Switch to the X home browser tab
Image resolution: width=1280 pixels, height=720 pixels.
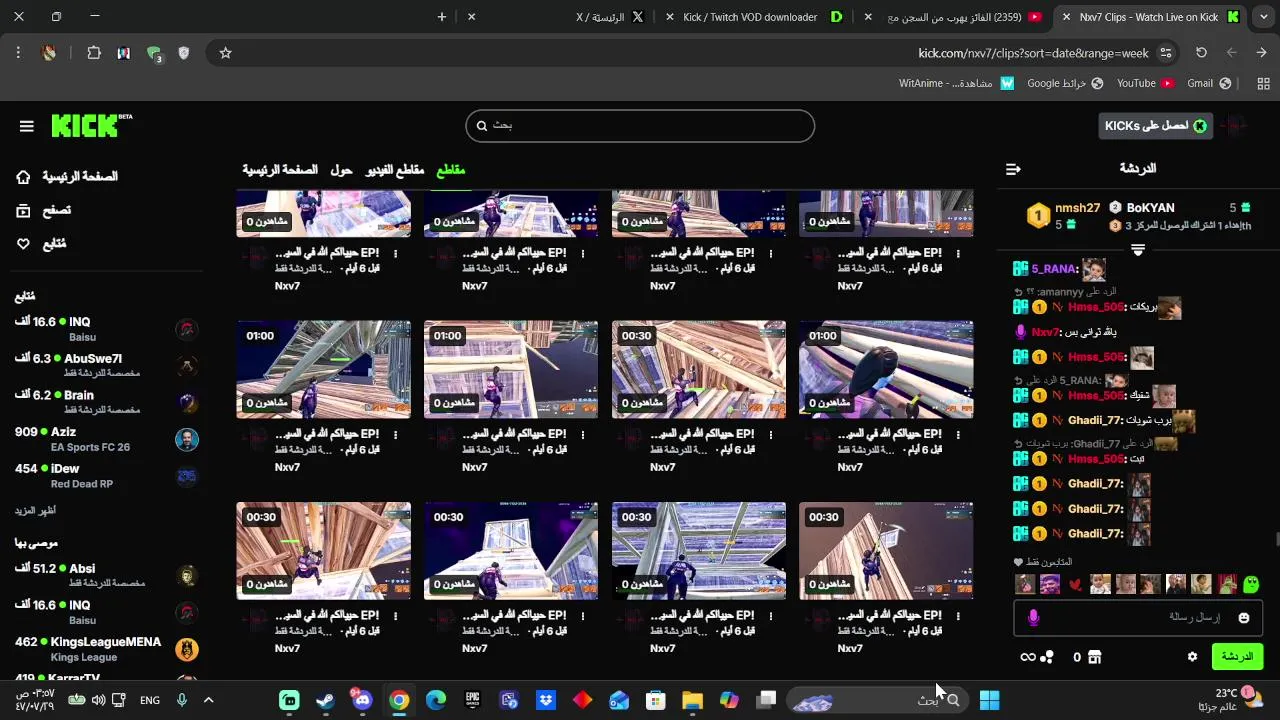[610, 17]
